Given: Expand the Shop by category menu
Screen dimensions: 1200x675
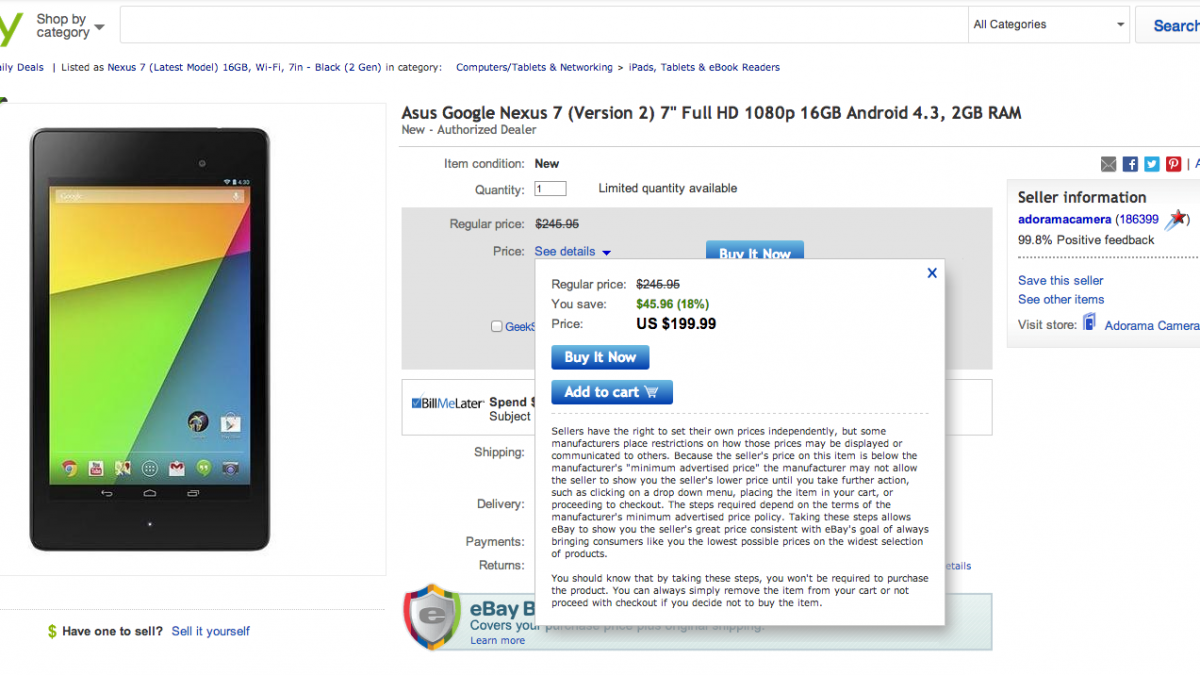Looking at the screenshot, I should pyautogui.click(x=69, y=25).
